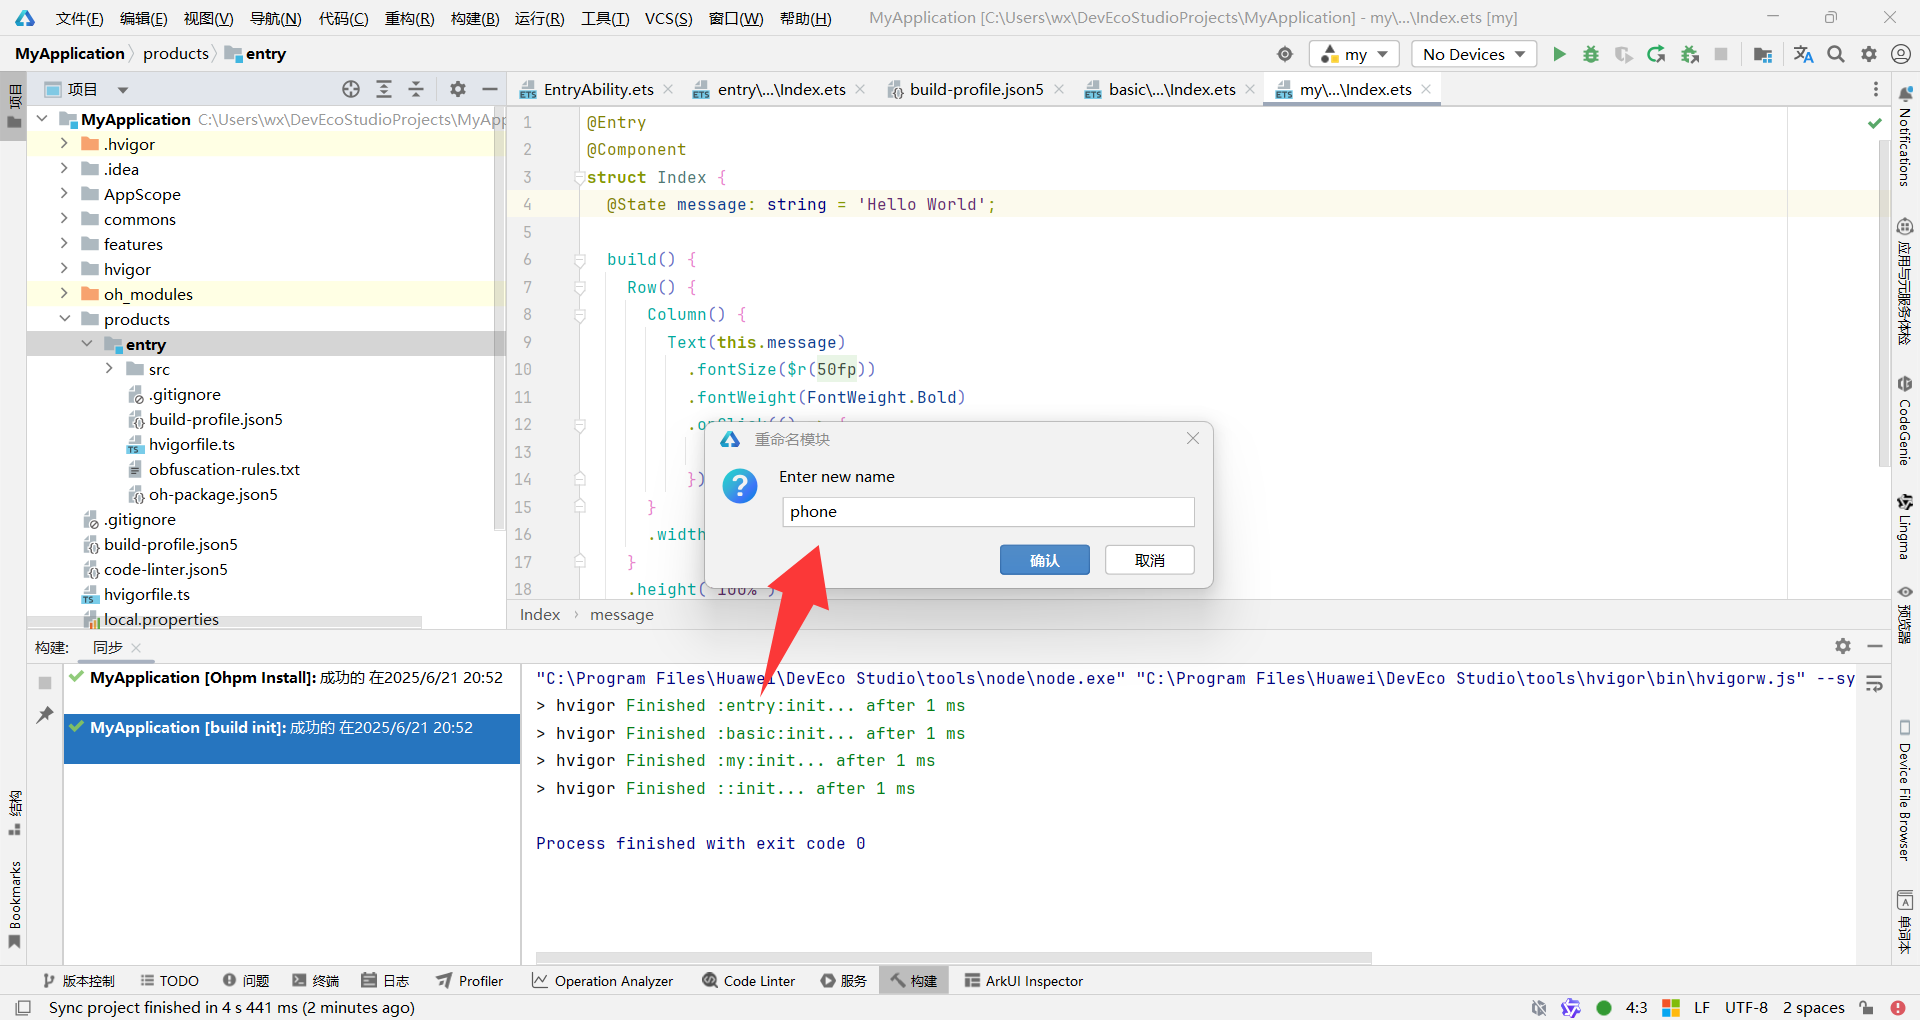This screenshot has width=1920, height=1020.
Task: Toggle read-only lock icon in status bar
Action: coord(1866,1008)
